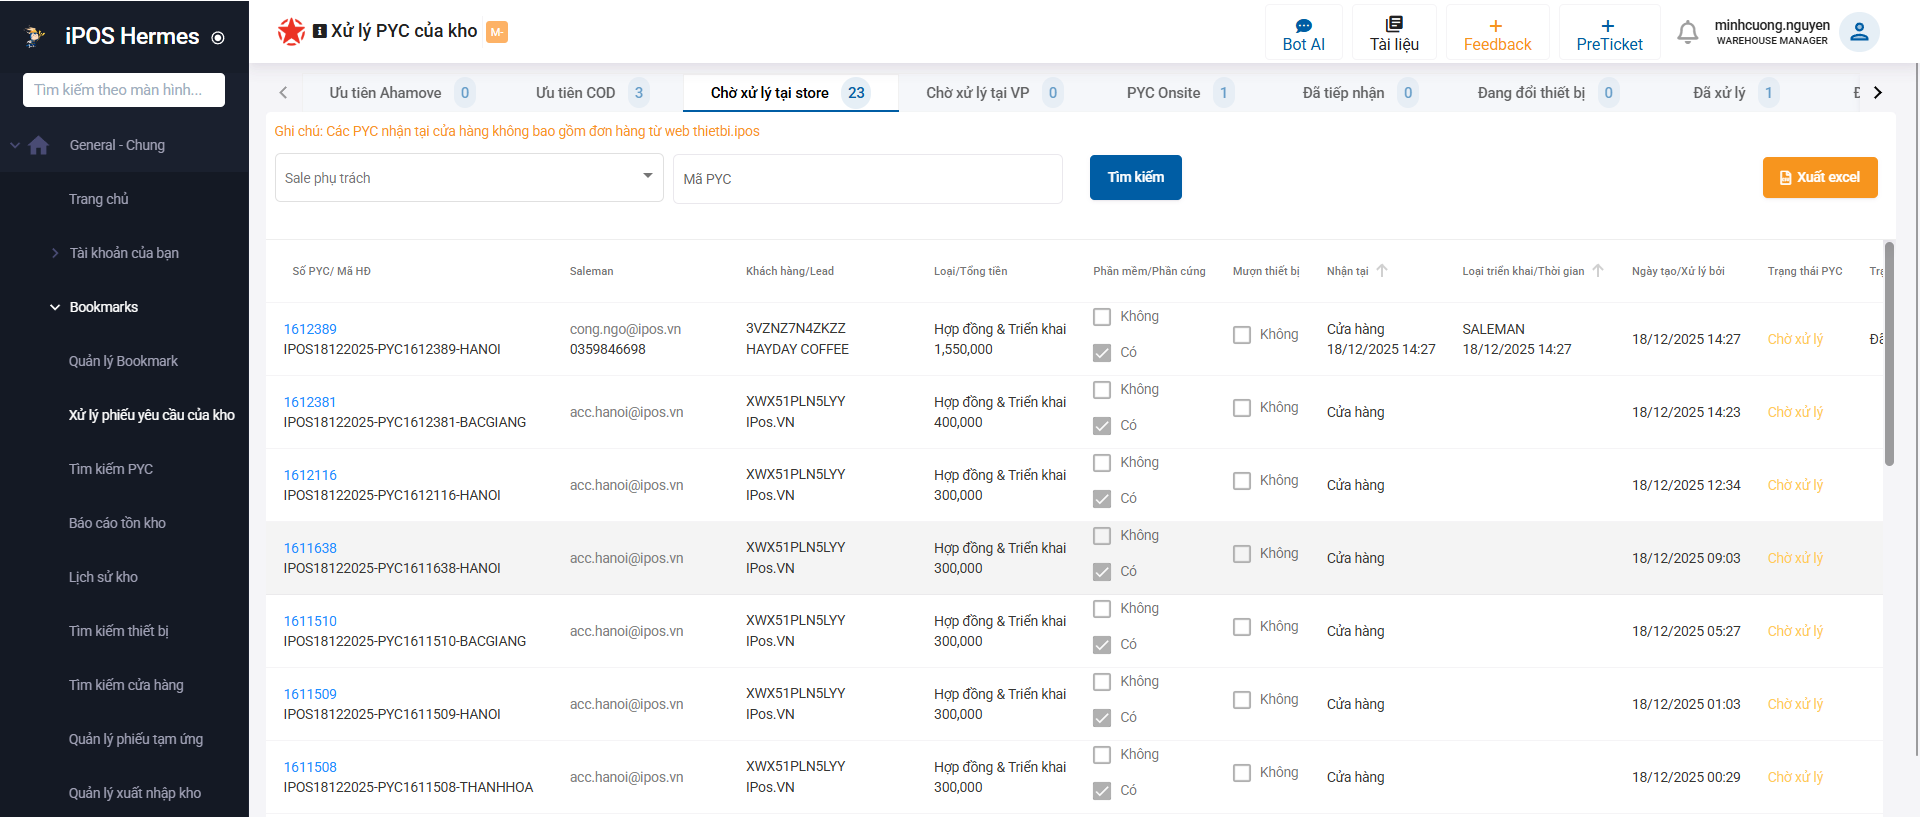The image size is (1920, 817).
Task: Tick the Không software checkbox for PYC 1612381
Action: [1102, 390]
